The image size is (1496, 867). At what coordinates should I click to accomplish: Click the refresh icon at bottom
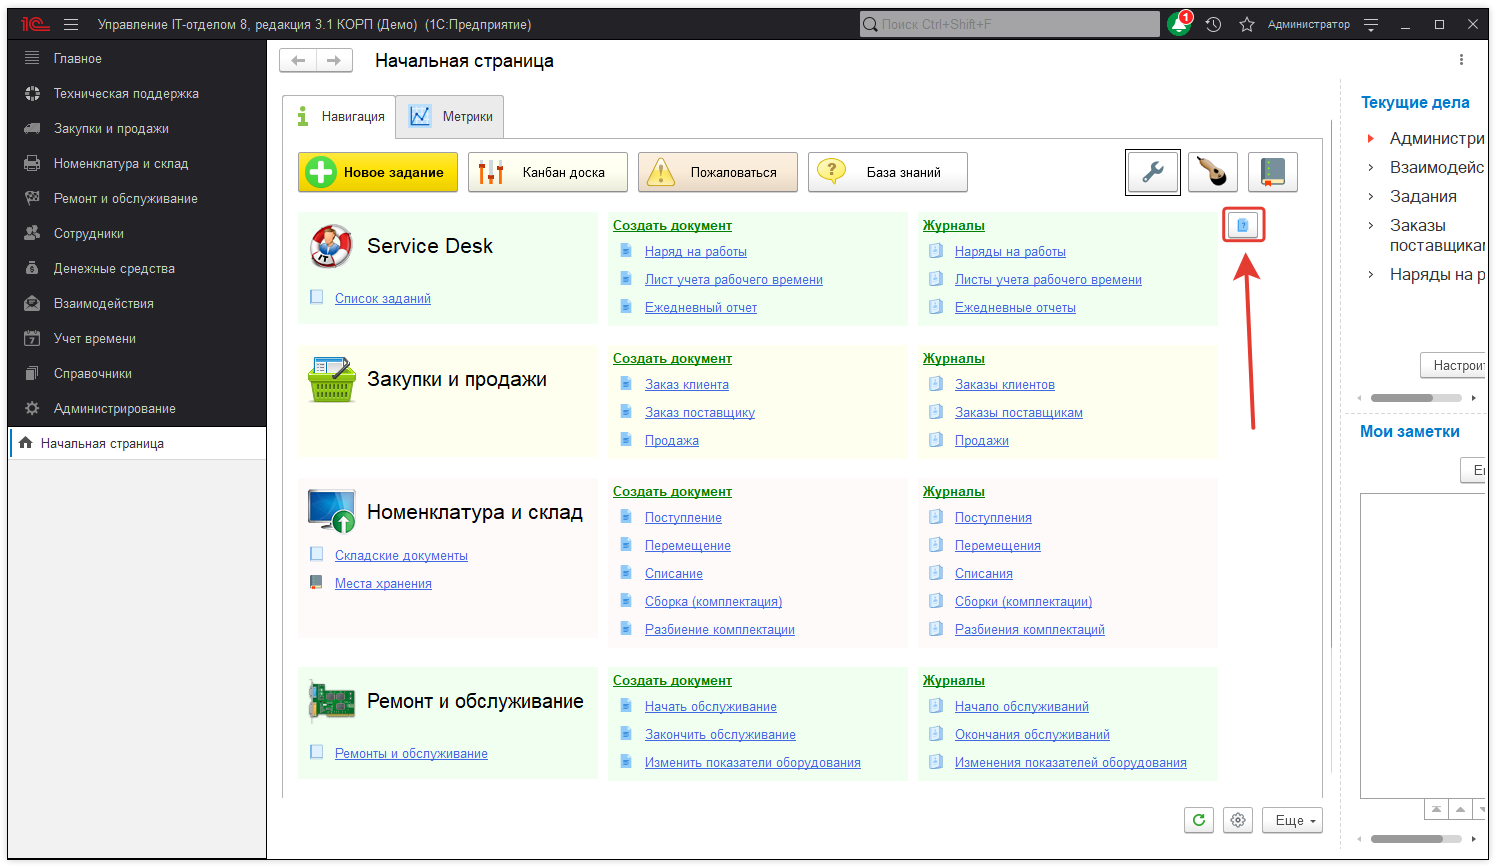click(1198, 819)
